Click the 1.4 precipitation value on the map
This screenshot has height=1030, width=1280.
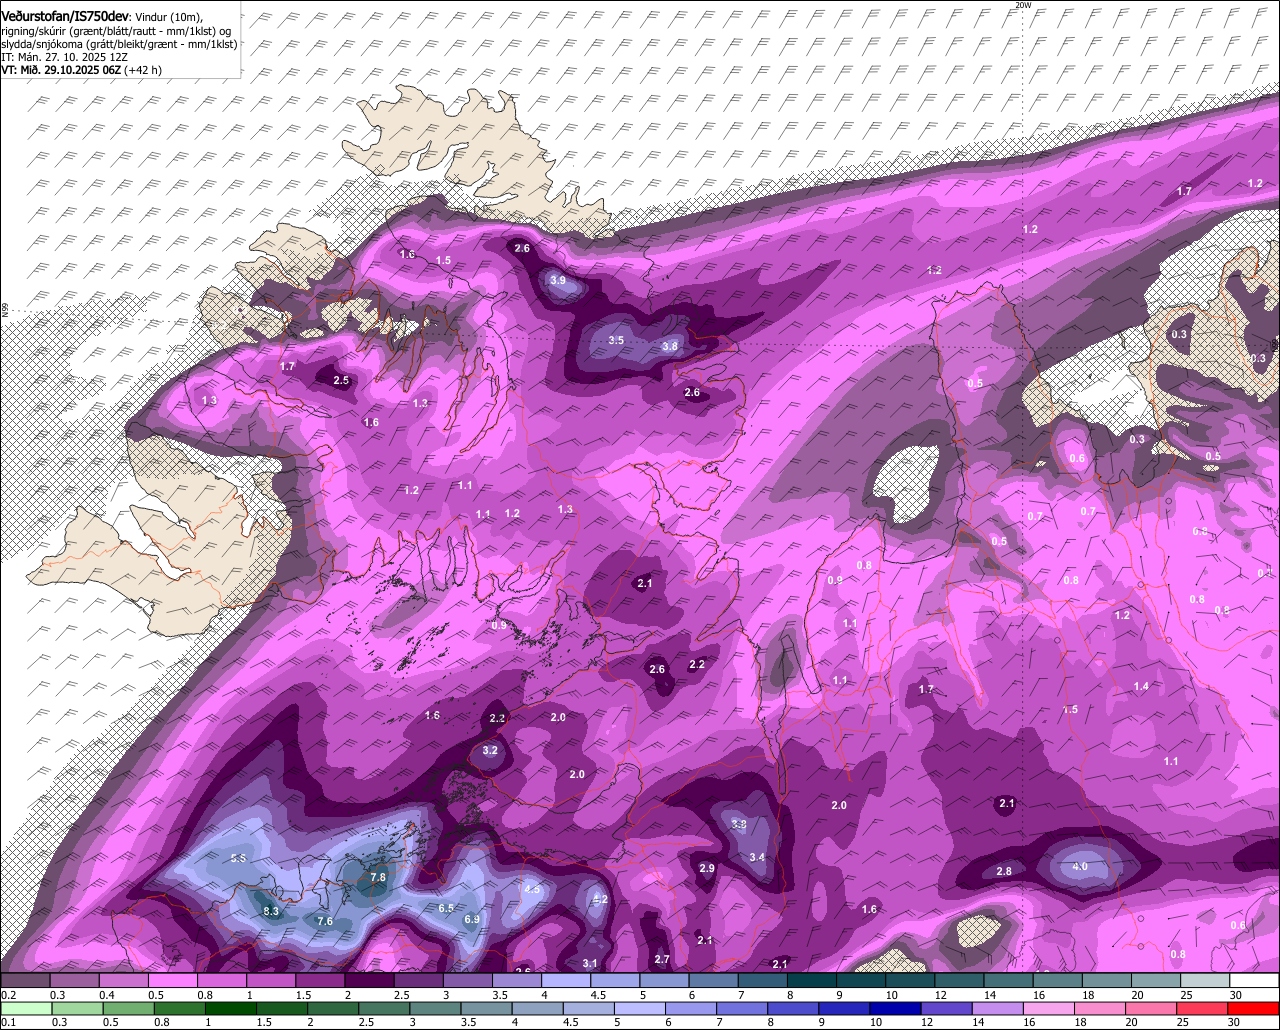[1142, 686]
